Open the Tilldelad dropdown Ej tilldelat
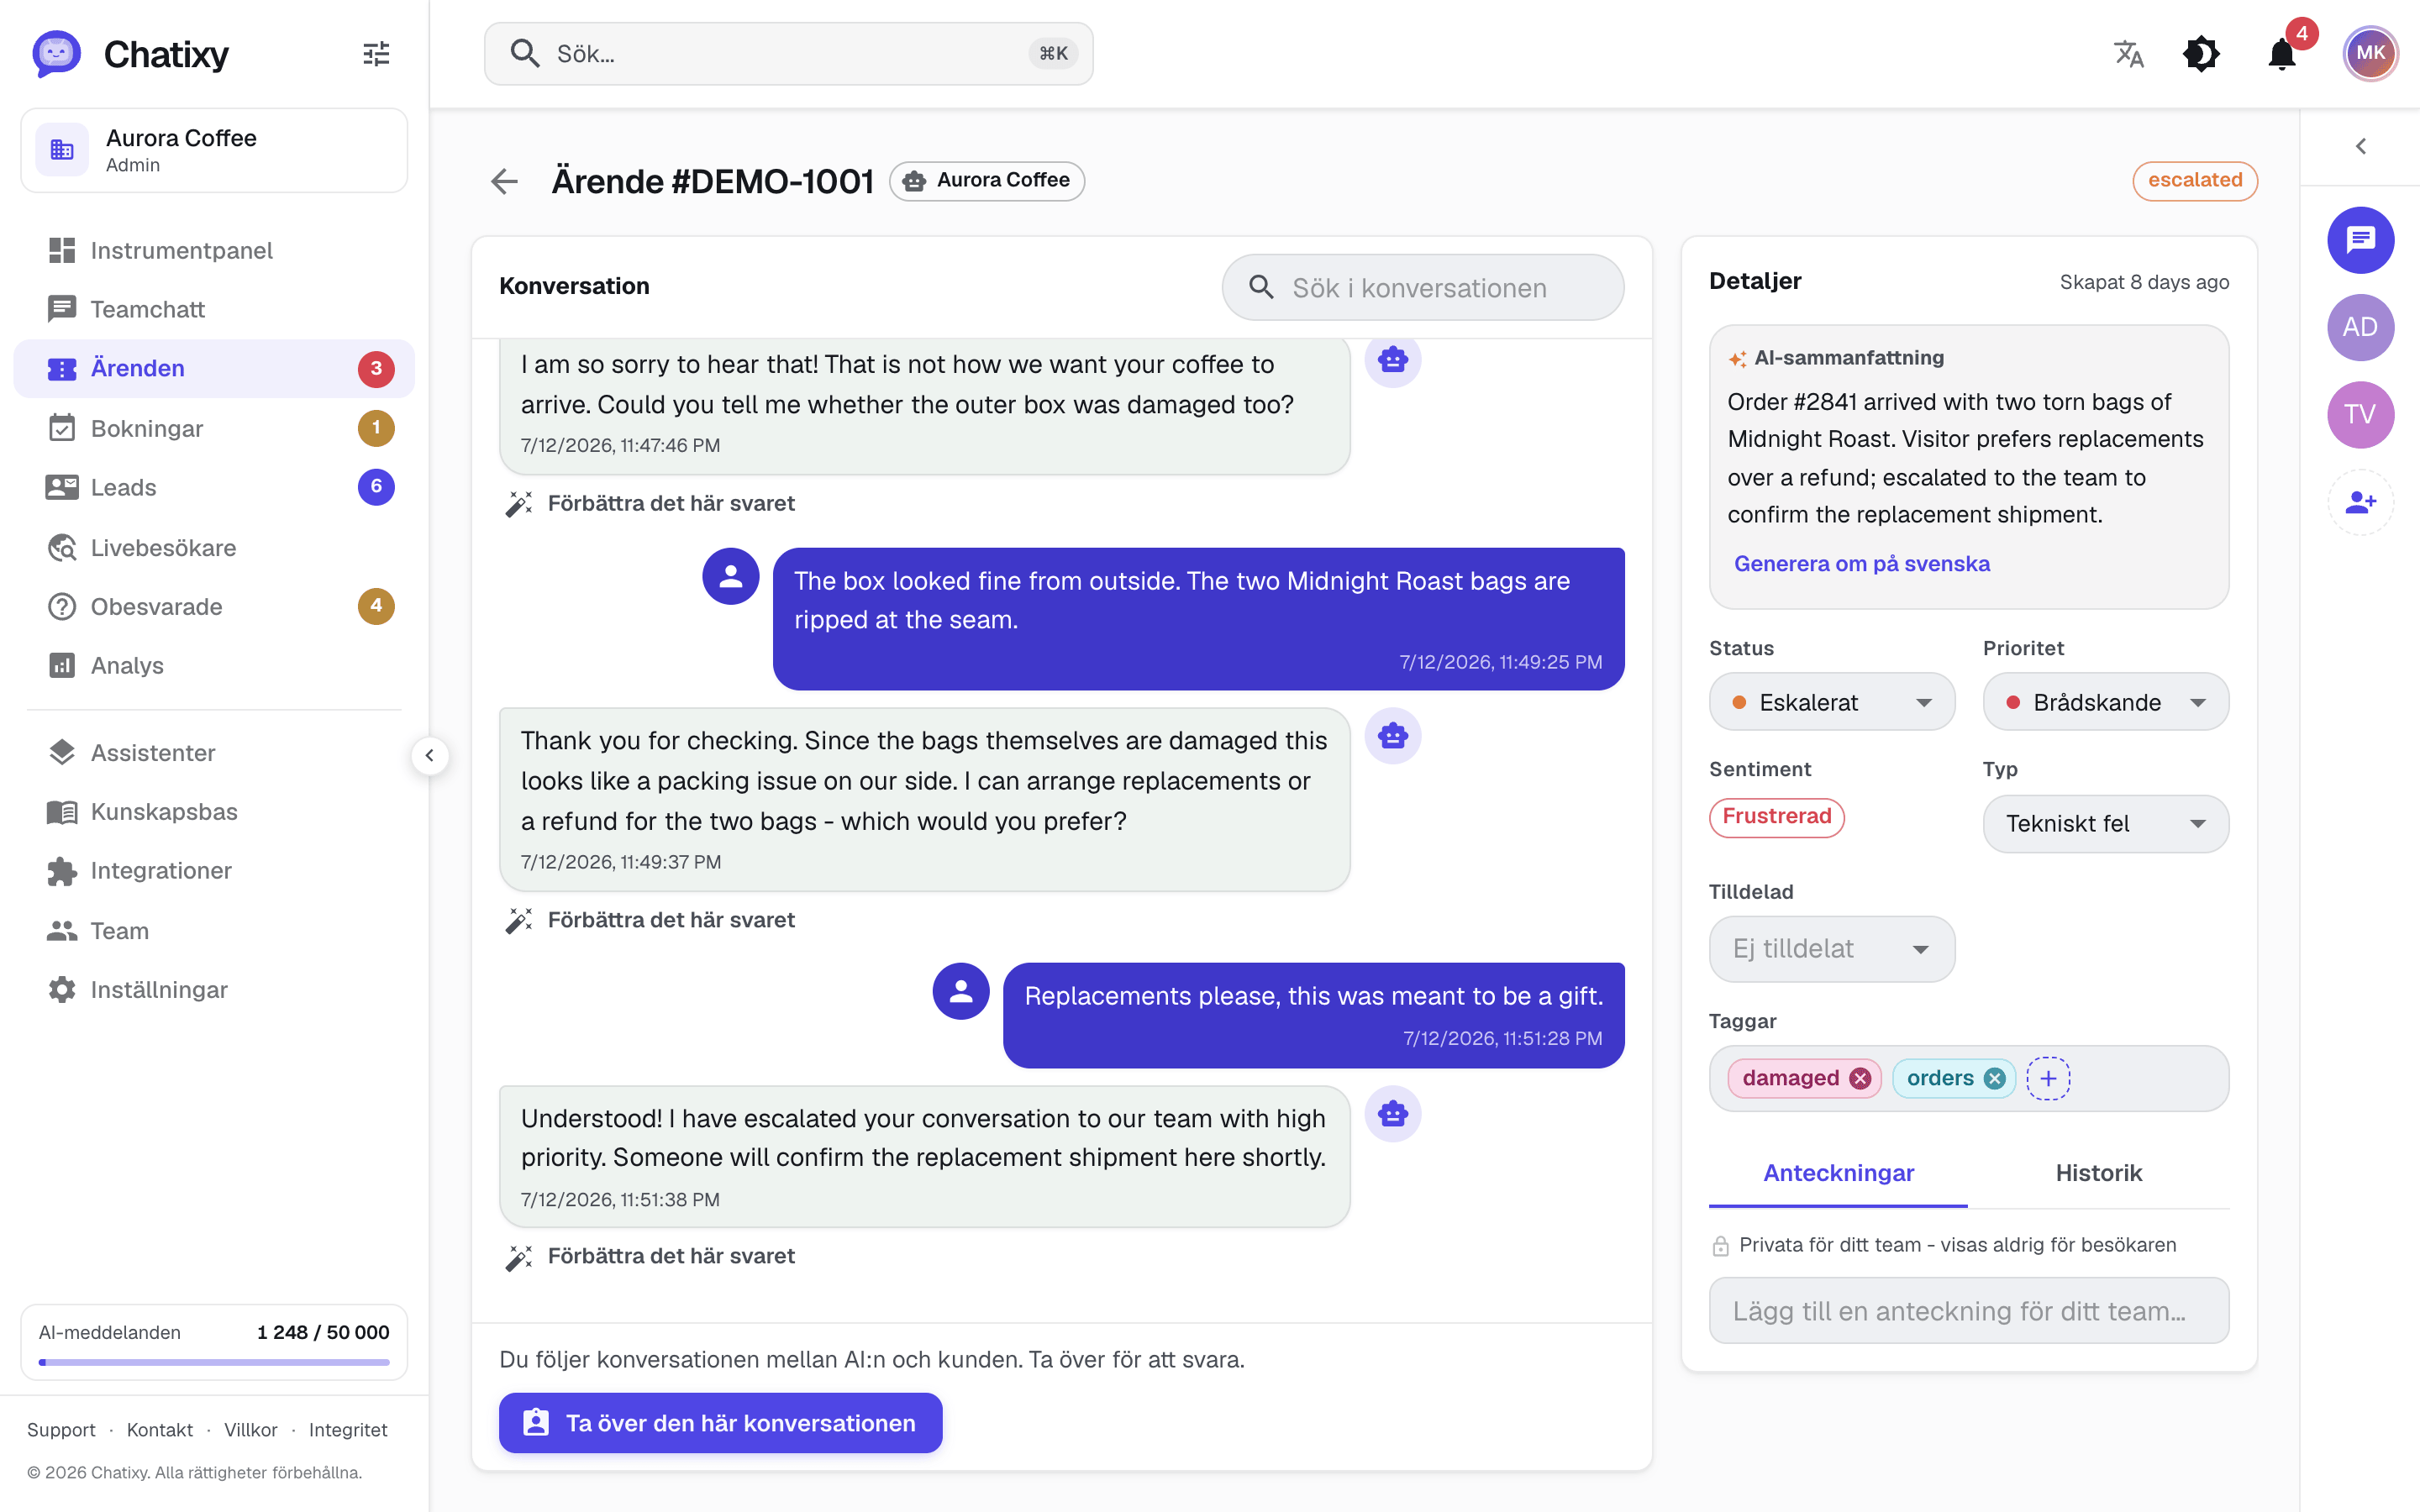The height and width of the screenshot is (1512, 2420). point(1831,948)
